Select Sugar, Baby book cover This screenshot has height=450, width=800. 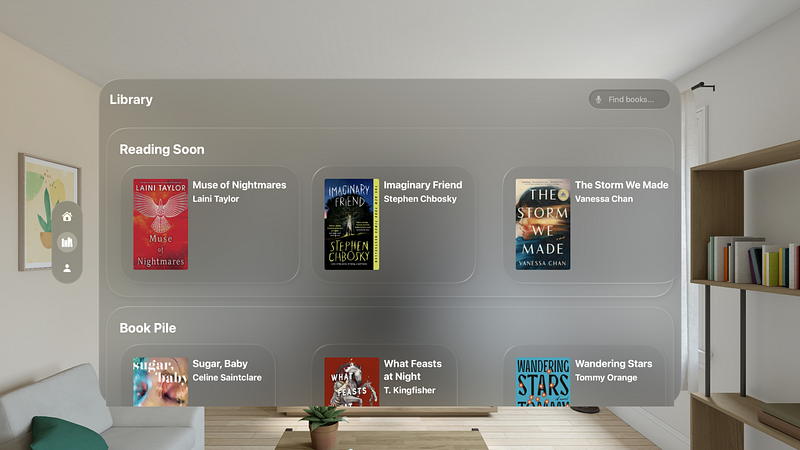(x=161, y=382)
